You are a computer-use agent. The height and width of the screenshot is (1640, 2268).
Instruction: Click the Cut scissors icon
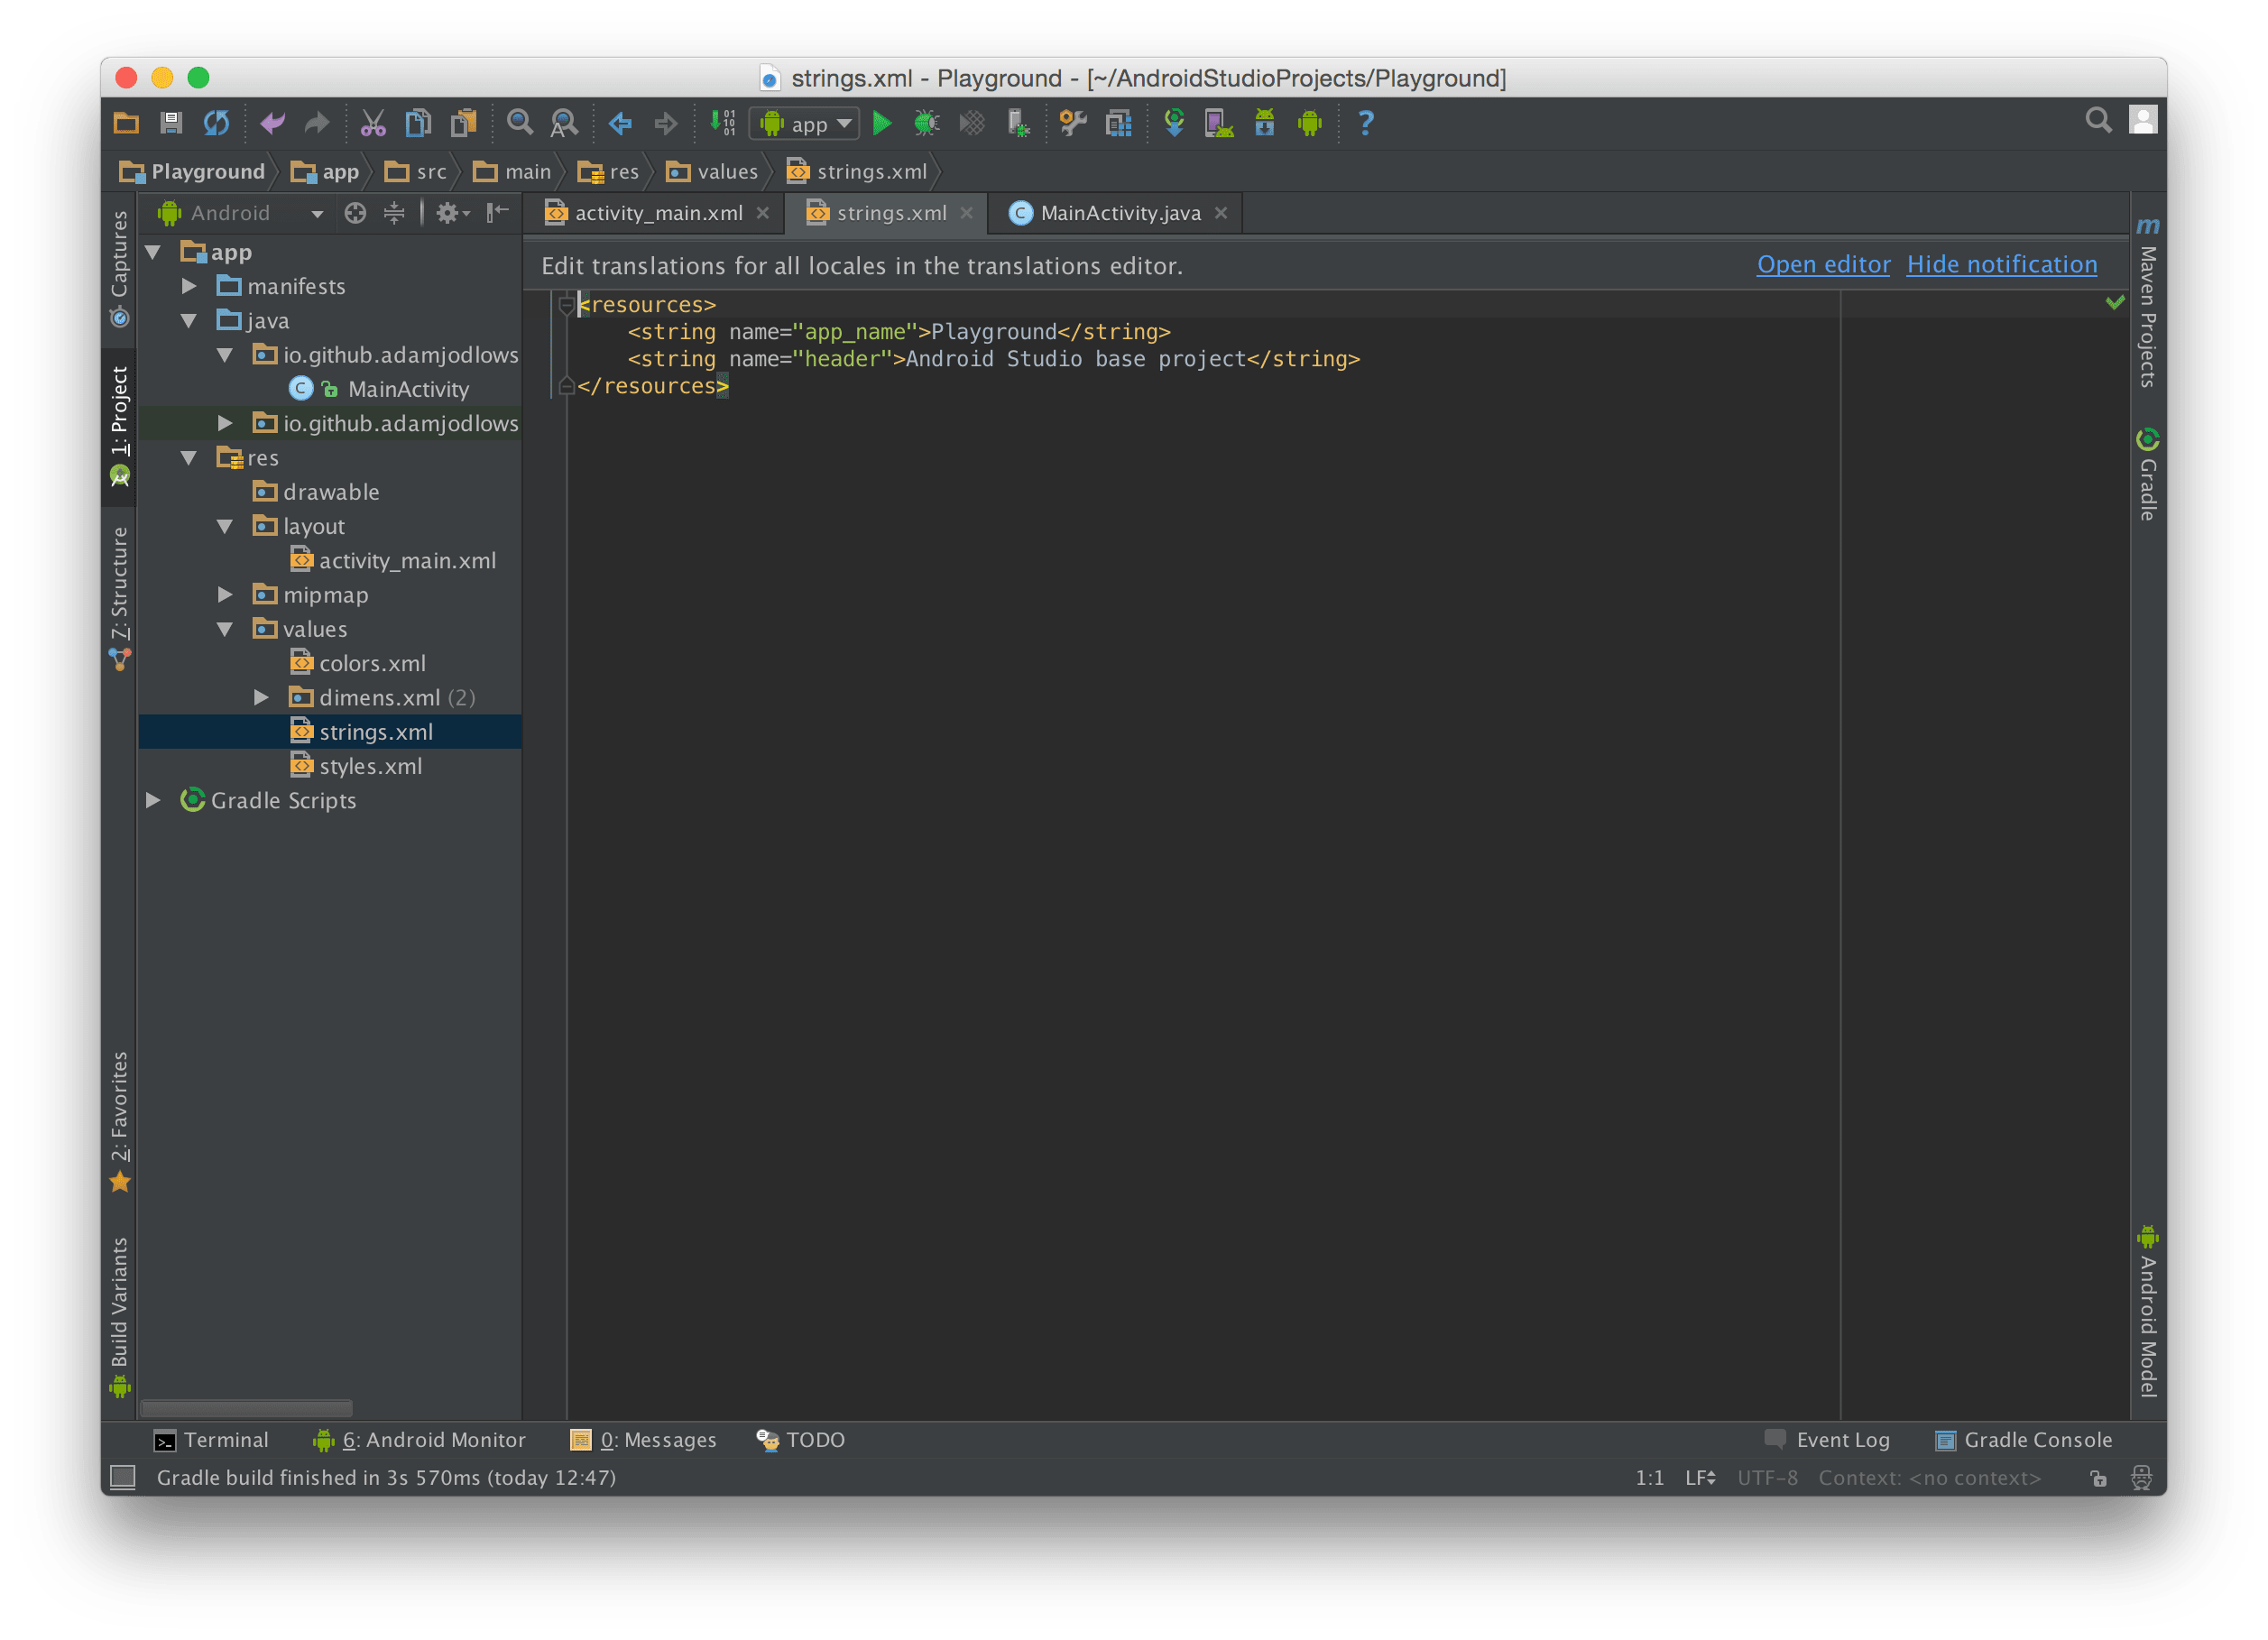coord(373,124)
